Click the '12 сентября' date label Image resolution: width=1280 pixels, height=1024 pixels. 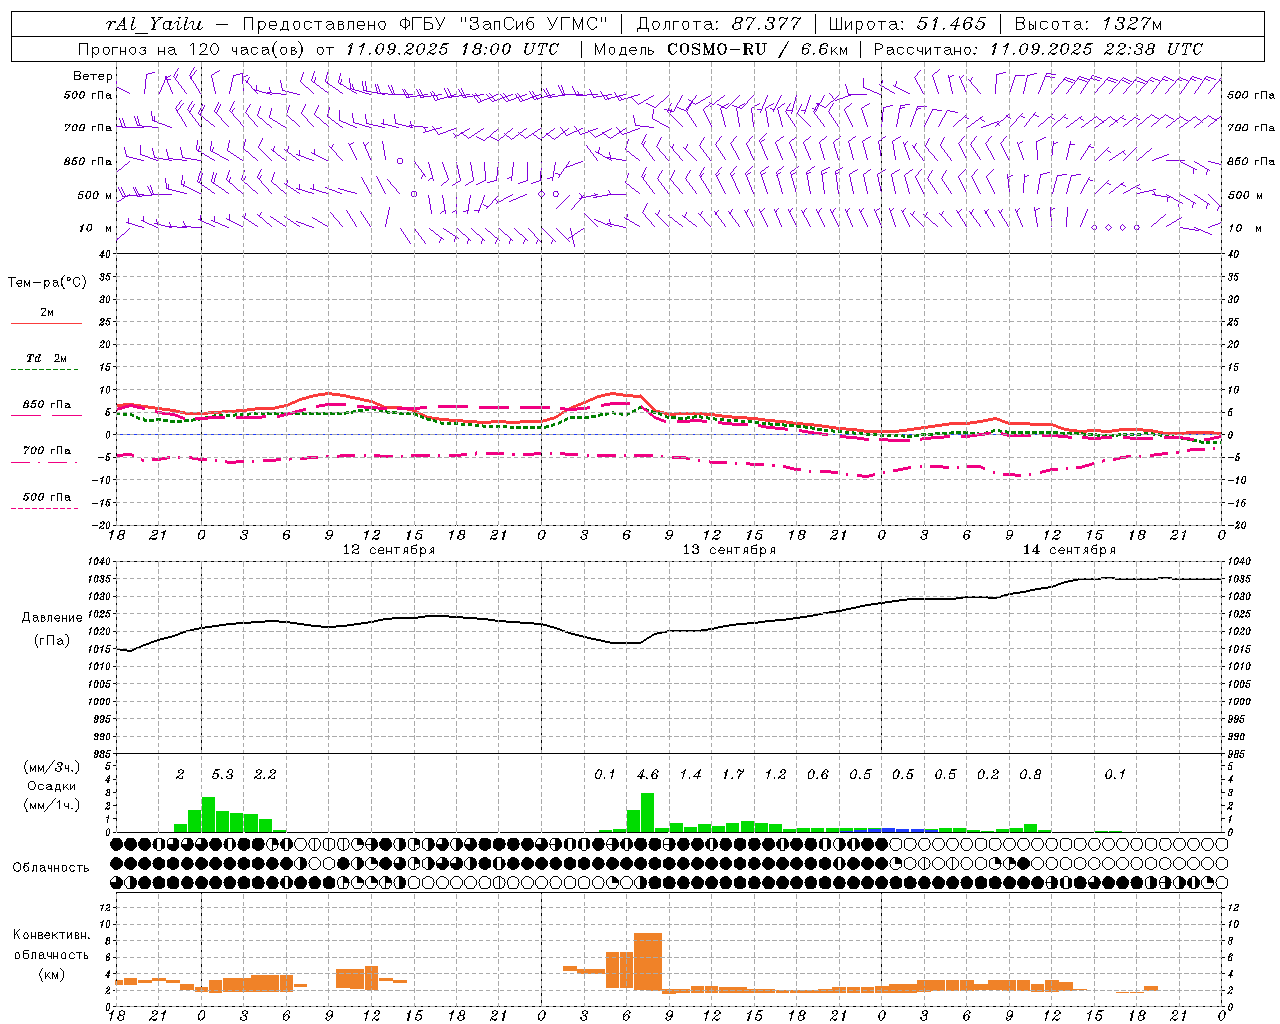(389, 550)
